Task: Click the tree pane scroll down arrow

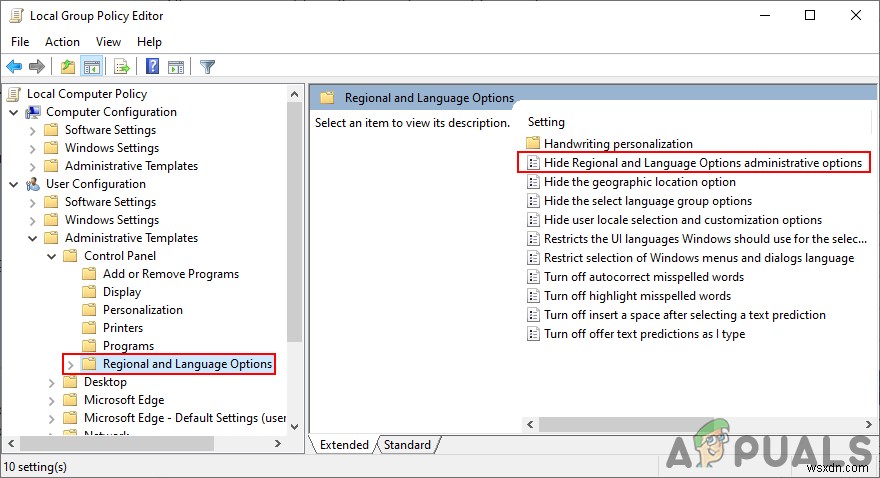Action: (295, 426)
